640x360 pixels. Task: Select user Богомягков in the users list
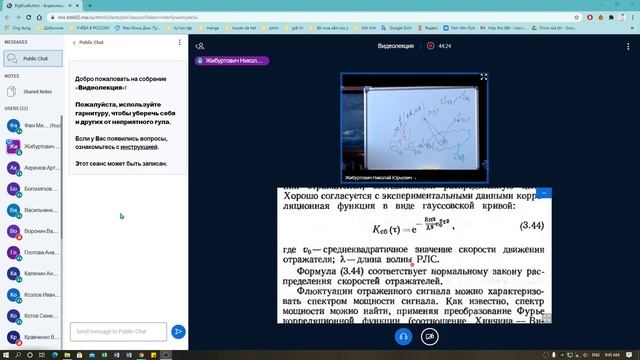coord(33,189)
